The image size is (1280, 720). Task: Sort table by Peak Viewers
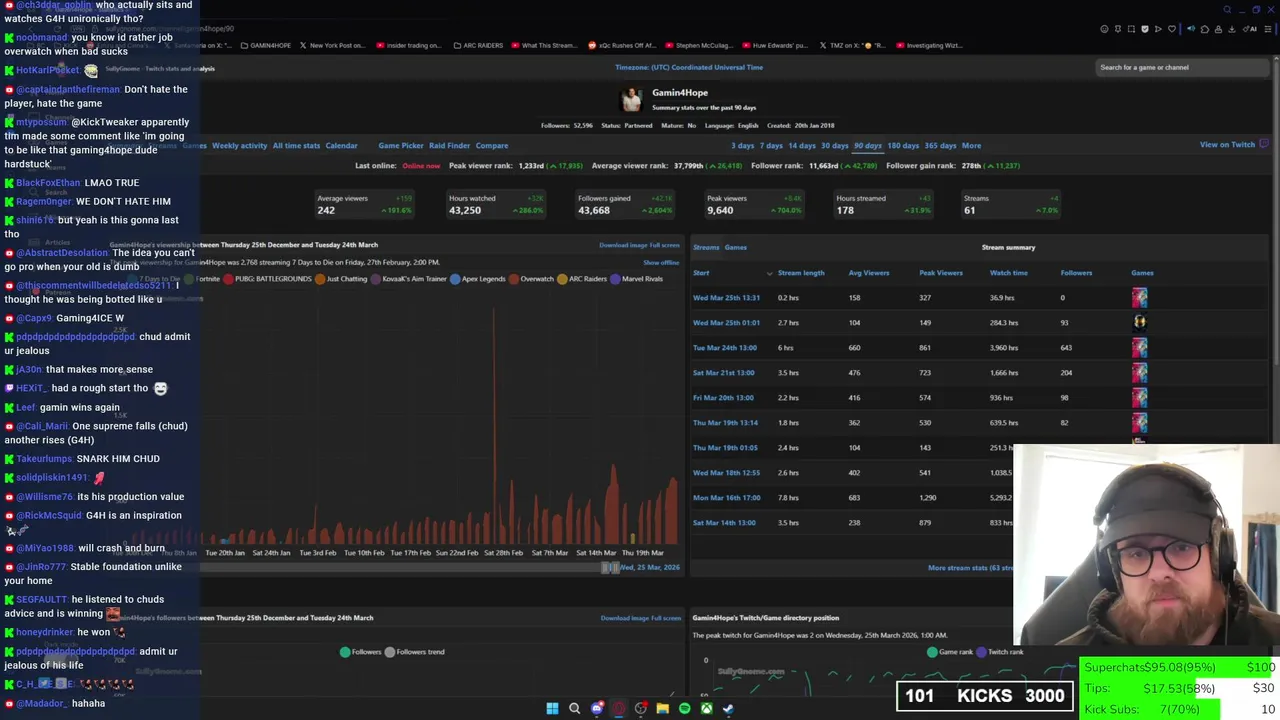click(941, 273)
